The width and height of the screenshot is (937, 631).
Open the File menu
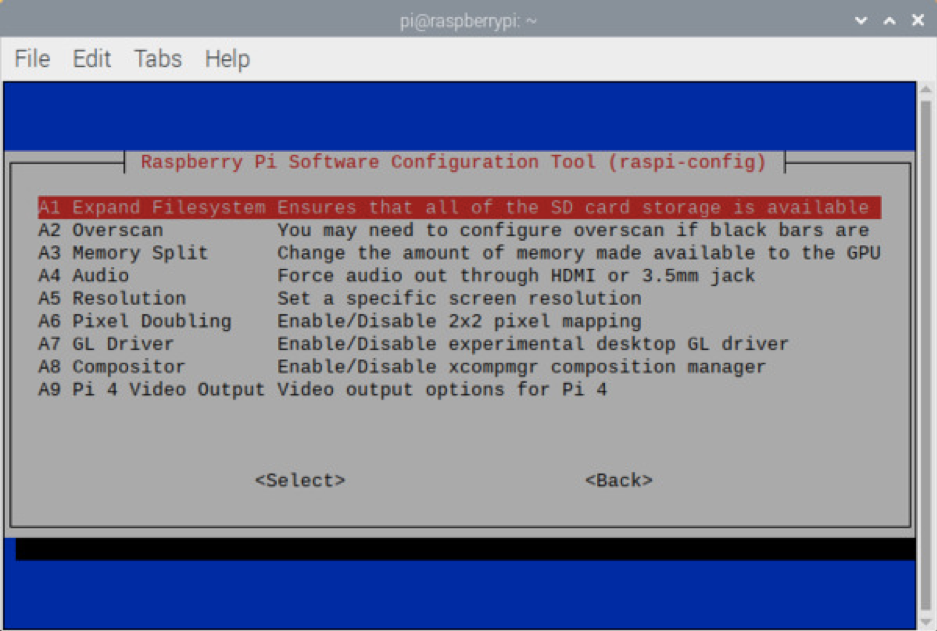[32, 59]
